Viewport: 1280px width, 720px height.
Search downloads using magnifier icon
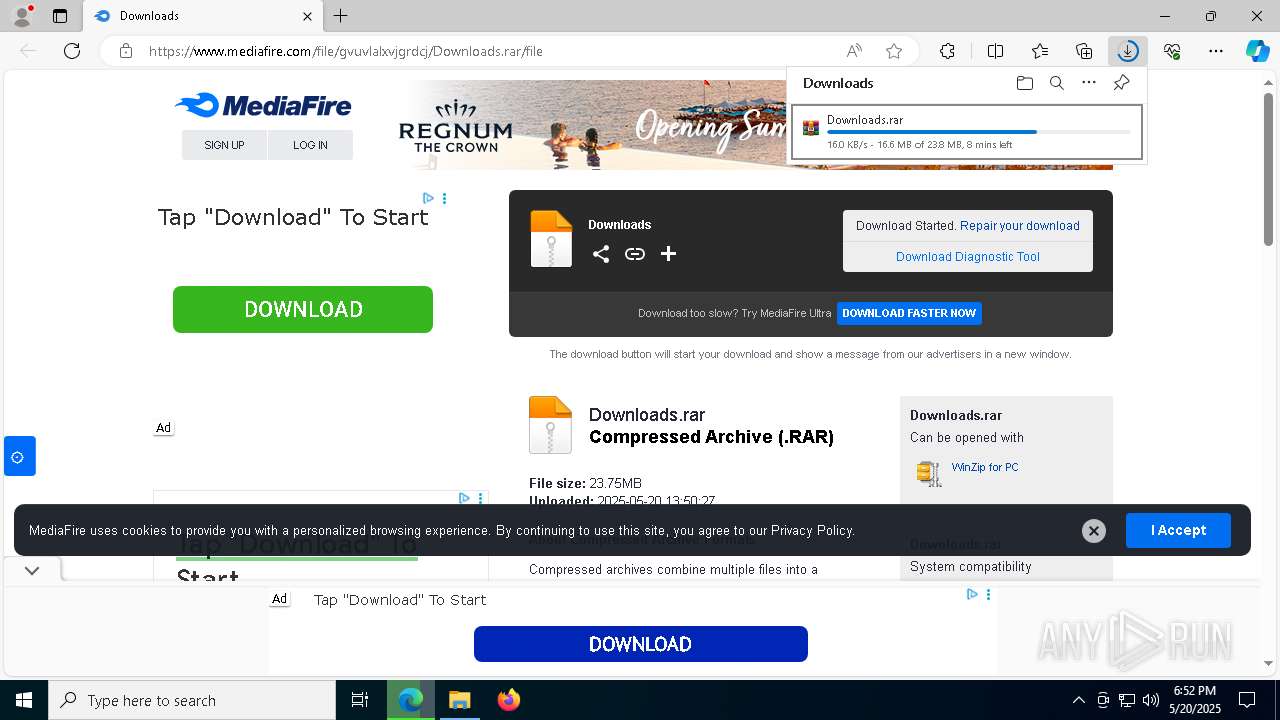(x=1057, y=83)
